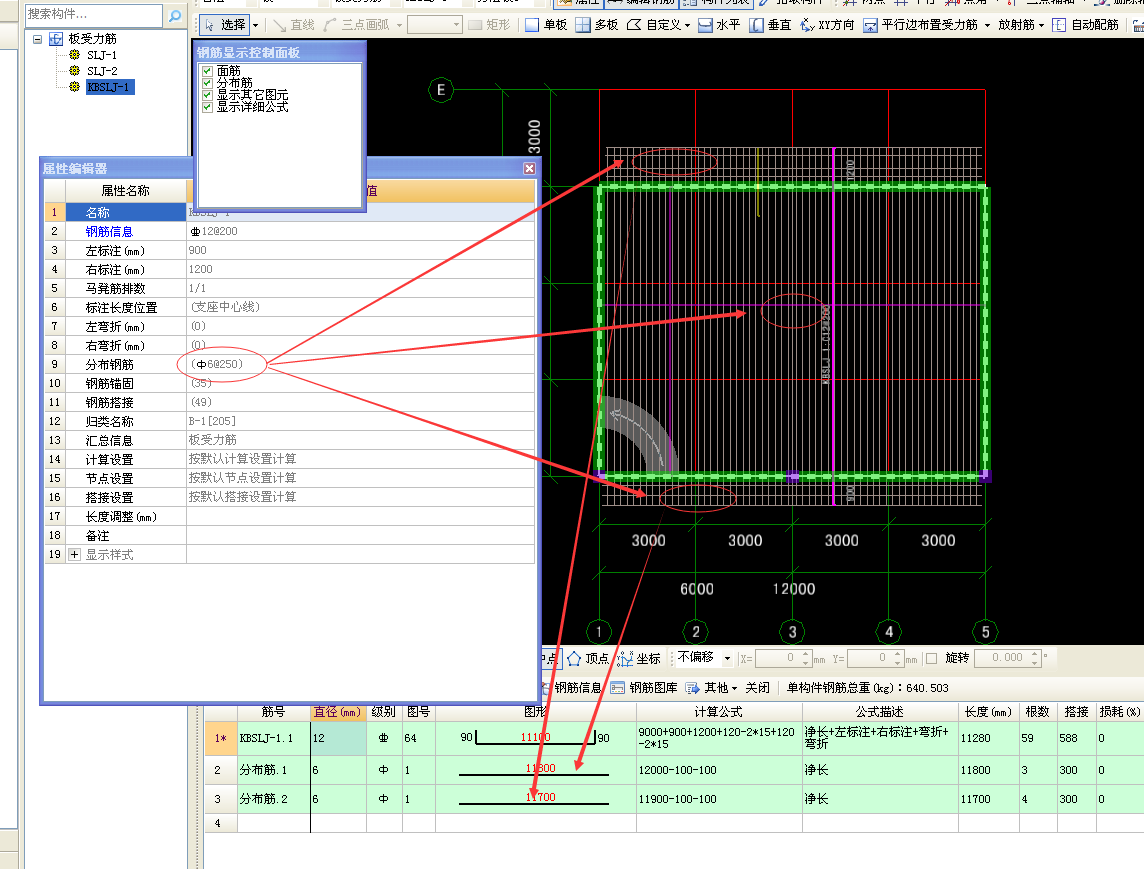Toggle 显示其它图元 checkbox
The height and width of the screenshot is (869, 1144).
pos(207,95)
